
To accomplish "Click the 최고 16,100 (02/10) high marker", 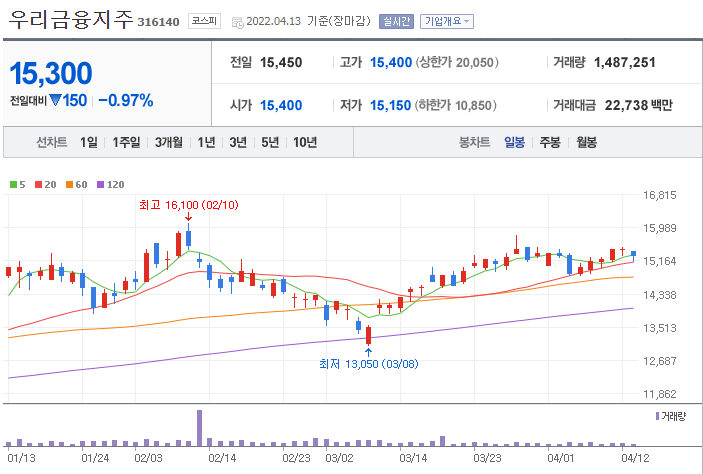I will 189,205.
